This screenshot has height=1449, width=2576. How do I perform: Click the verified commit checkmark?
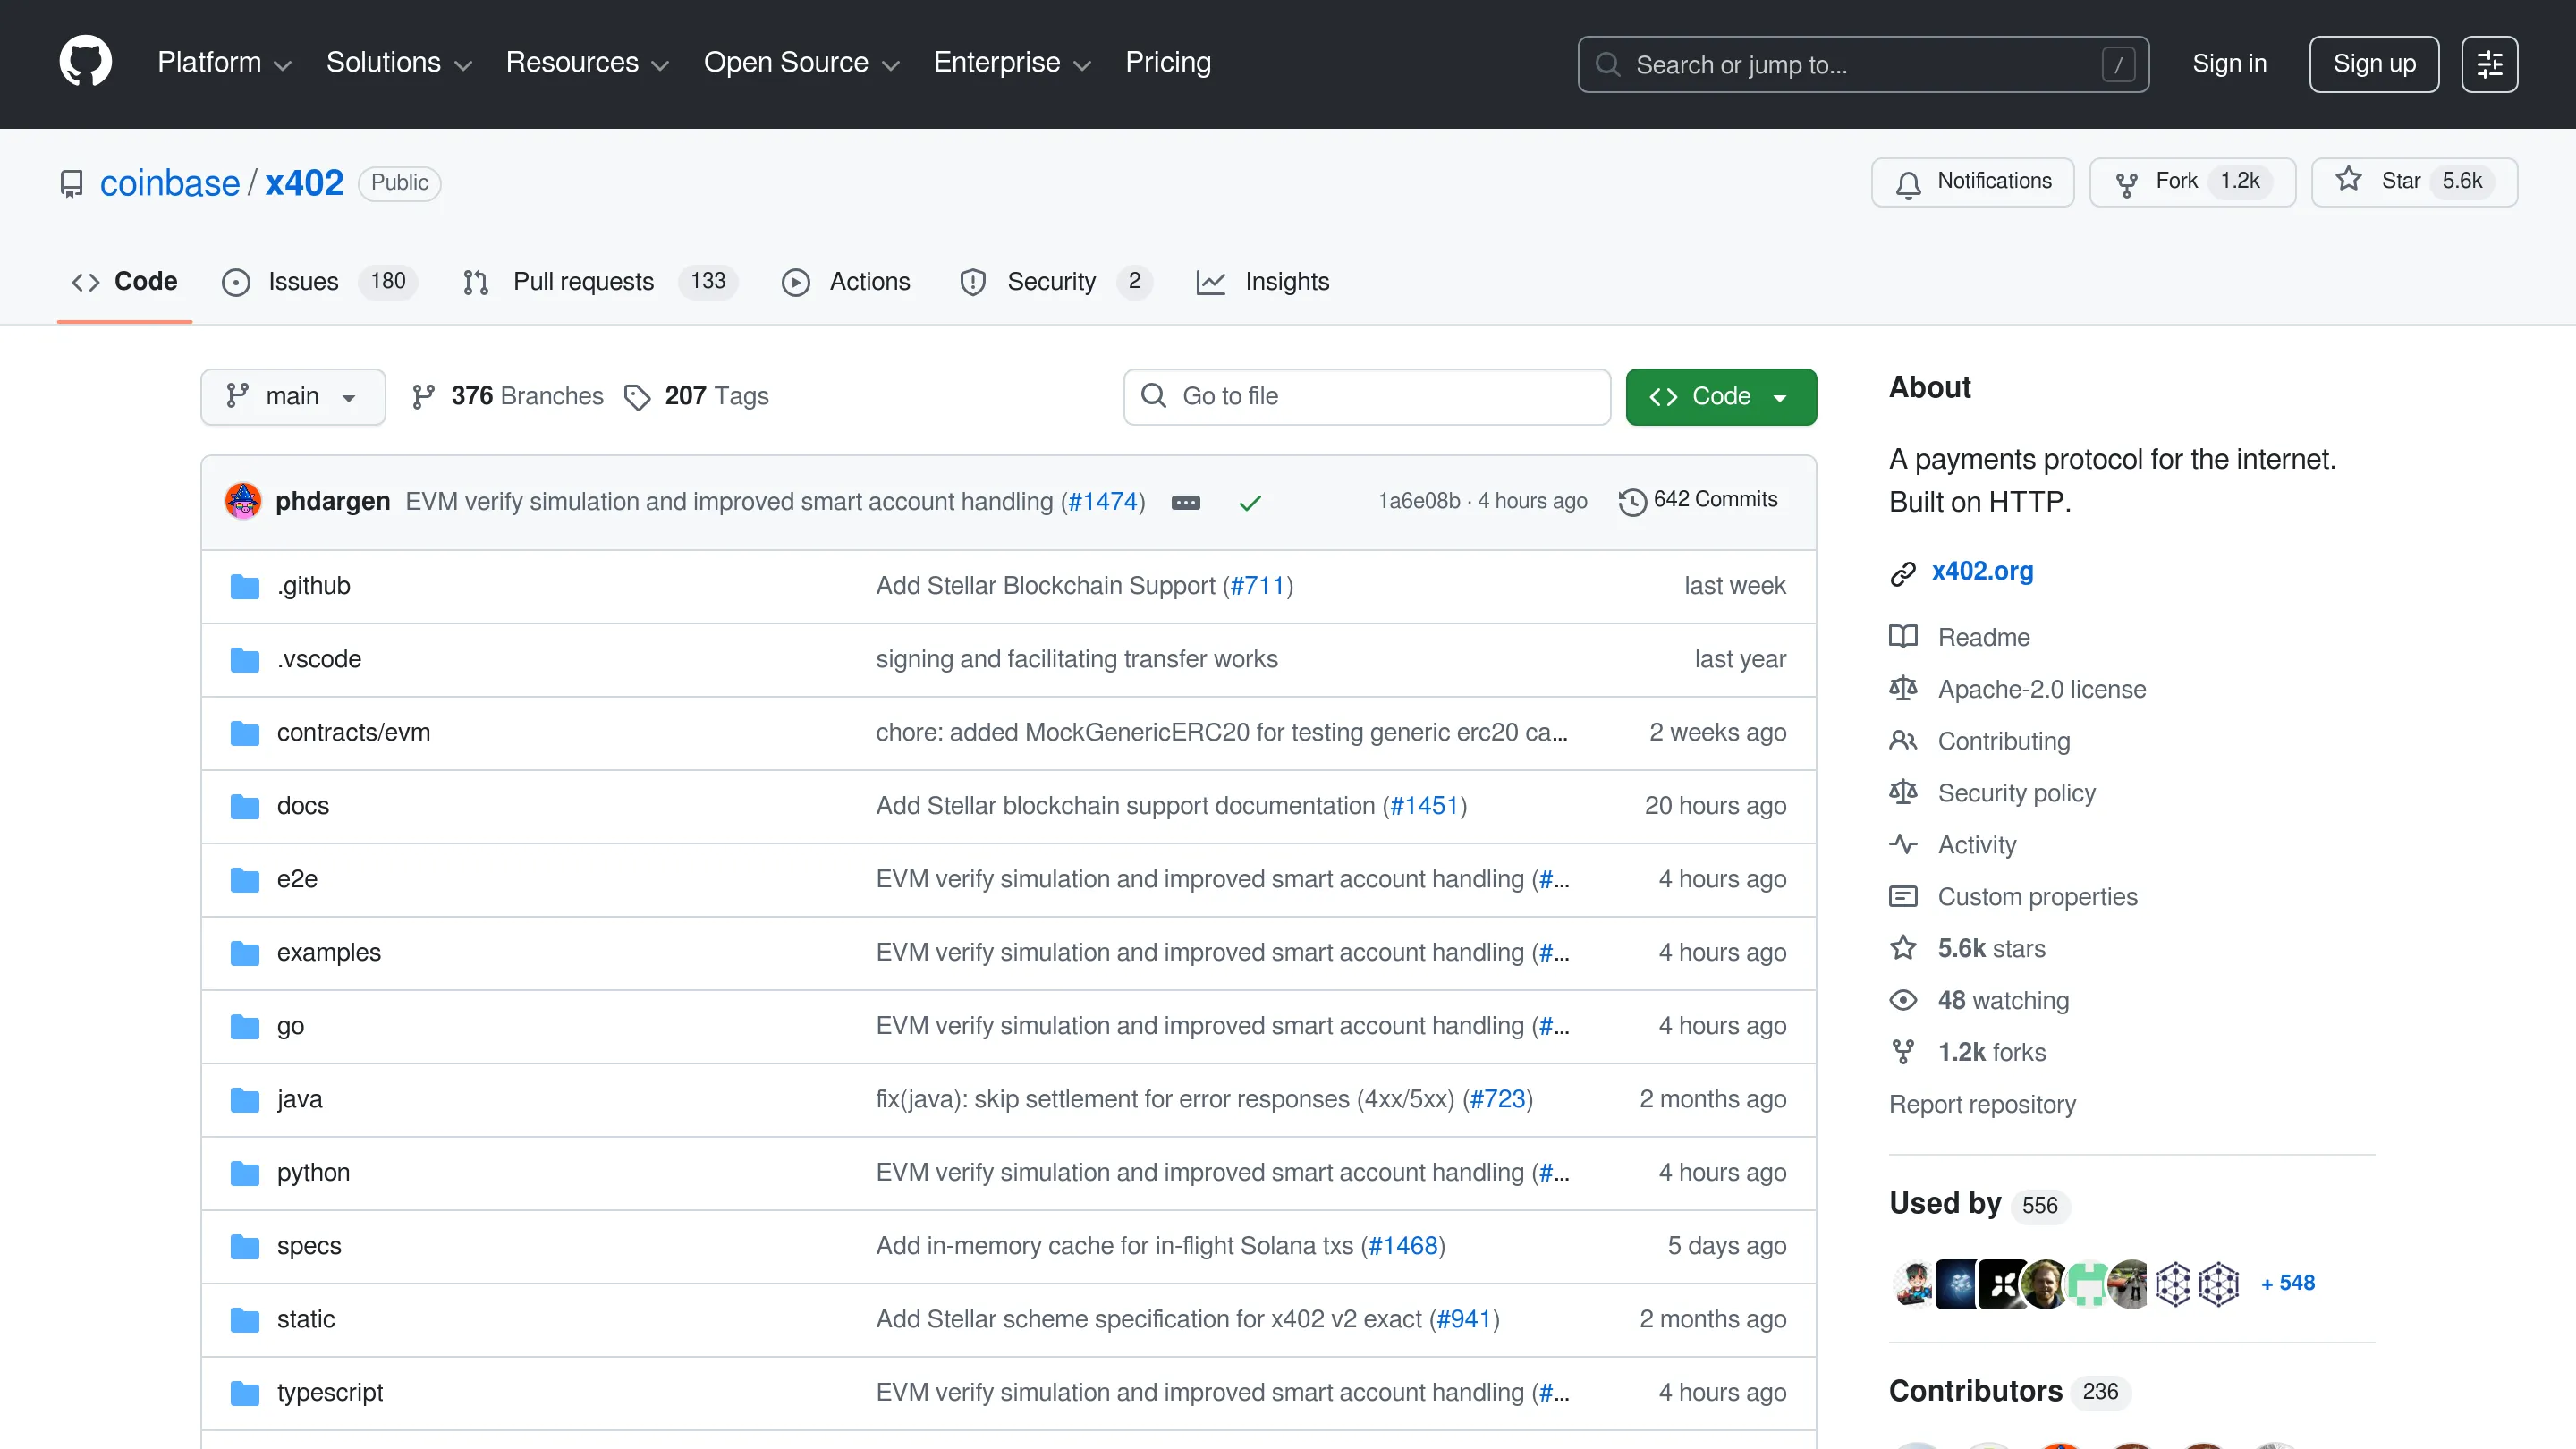click(1250, 502)
